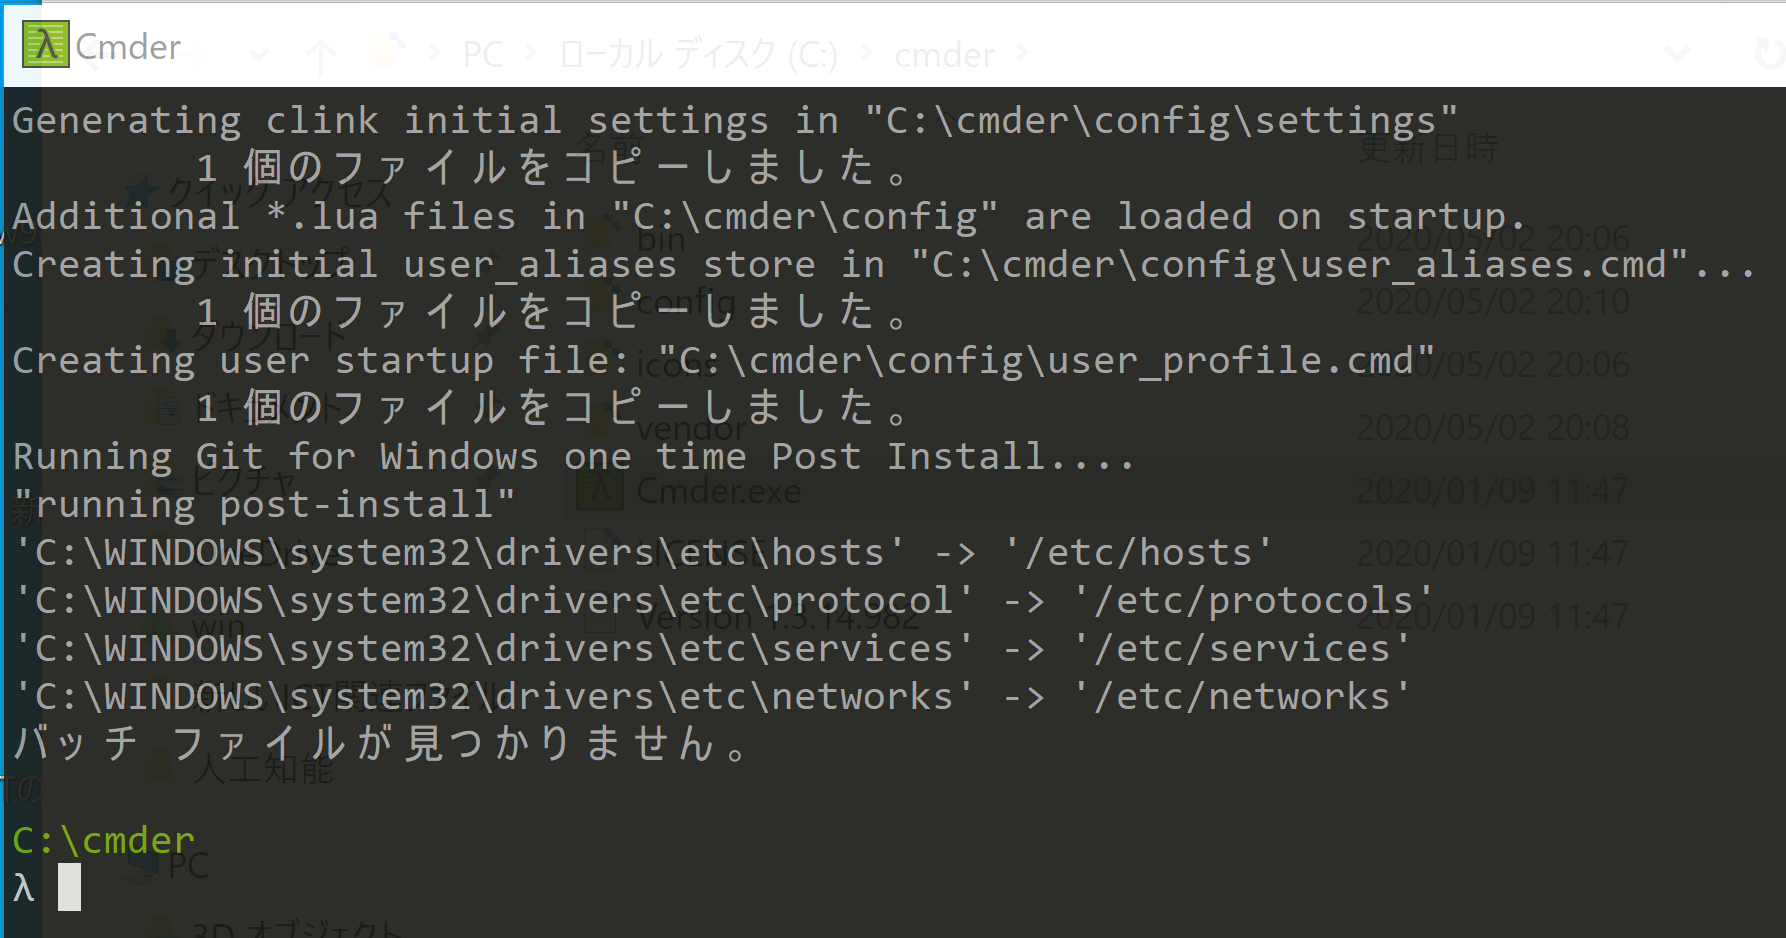The width and height of the screenshot is (1786, 938).
Task: Select the PC breadcrumb in address bar
Action: click(x=483, y=54)
